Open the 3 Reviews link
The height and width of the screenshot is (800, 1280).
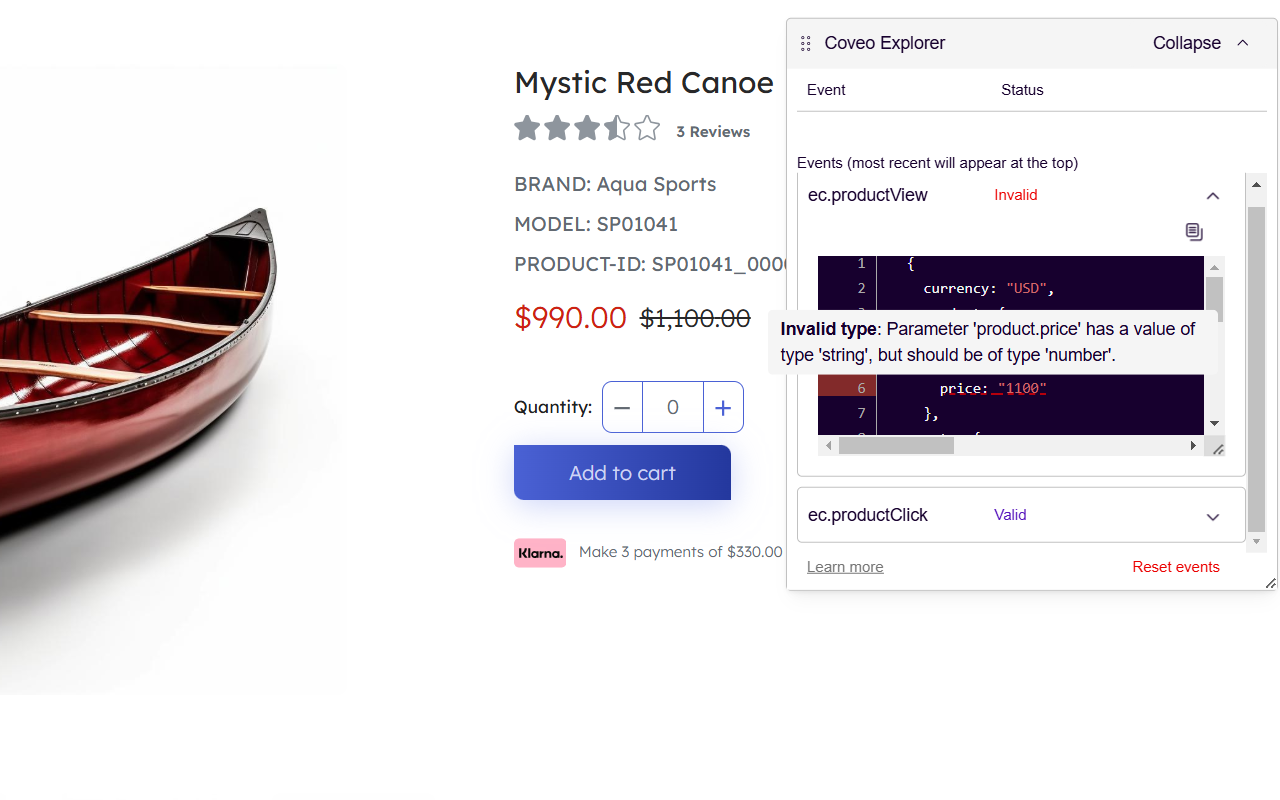pos(713,132)
